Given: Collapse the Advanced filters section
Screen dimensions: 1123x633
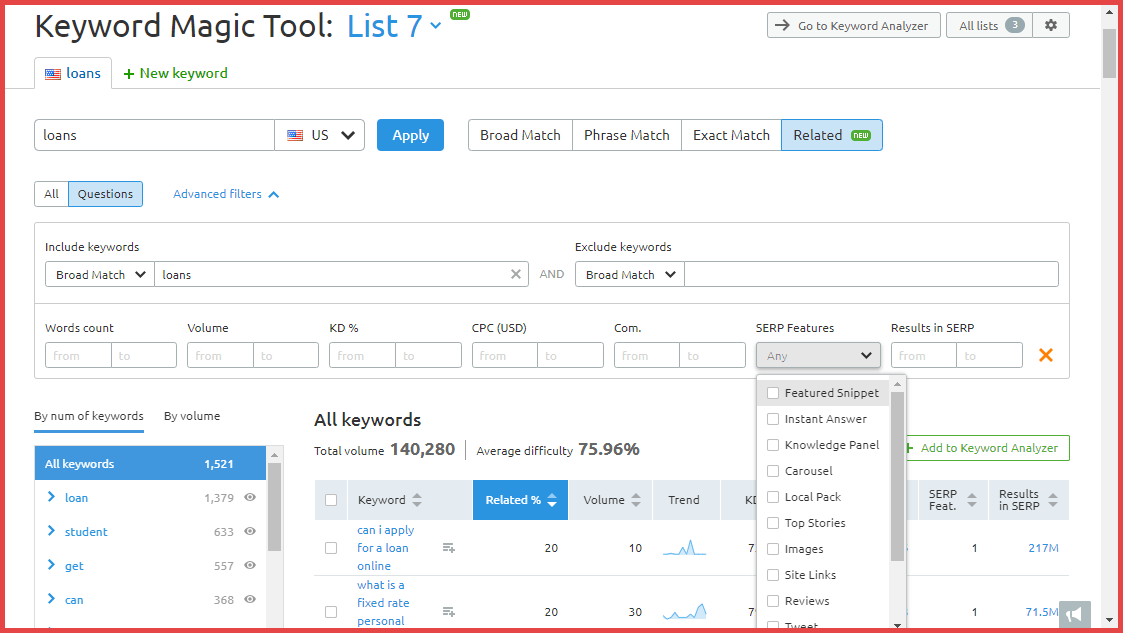Looking at the screenshot, I should point(226,194).
